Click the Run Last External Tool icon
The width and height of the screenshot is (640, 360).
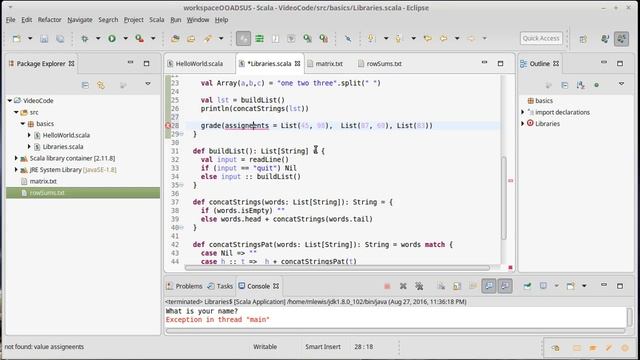pyautogui.click(x=140, y=39)
